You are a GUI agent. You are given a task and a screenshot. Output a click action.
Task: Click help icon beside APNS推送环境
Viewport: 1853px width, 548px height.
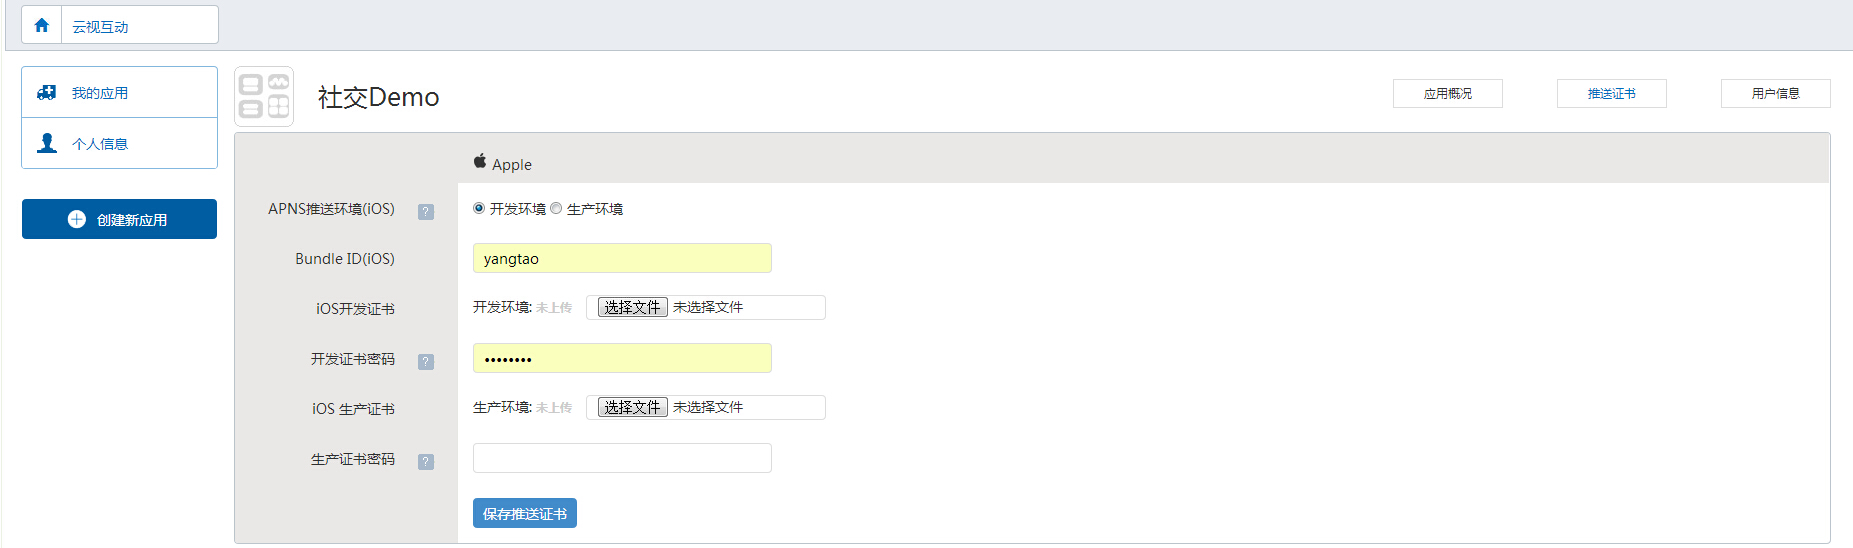(426, 211)
